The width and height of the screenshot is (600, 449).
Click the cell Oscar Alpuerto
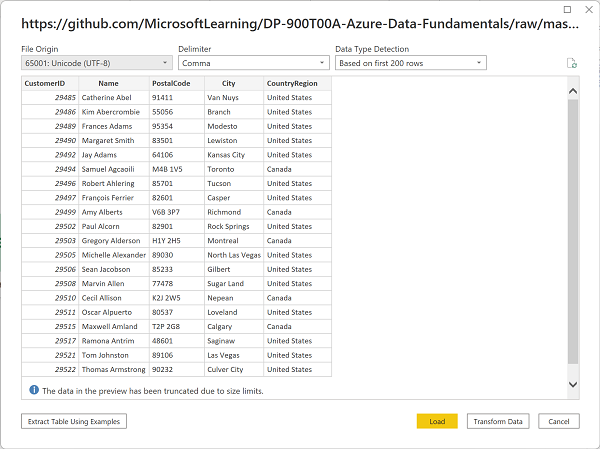click(x=114, y=312)
